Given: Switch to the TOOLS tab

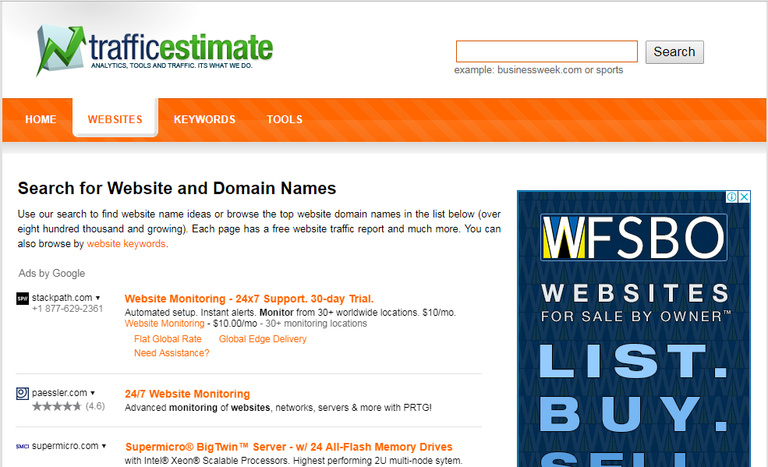Looking at the screenshot, I should click(x=284, y=120).
